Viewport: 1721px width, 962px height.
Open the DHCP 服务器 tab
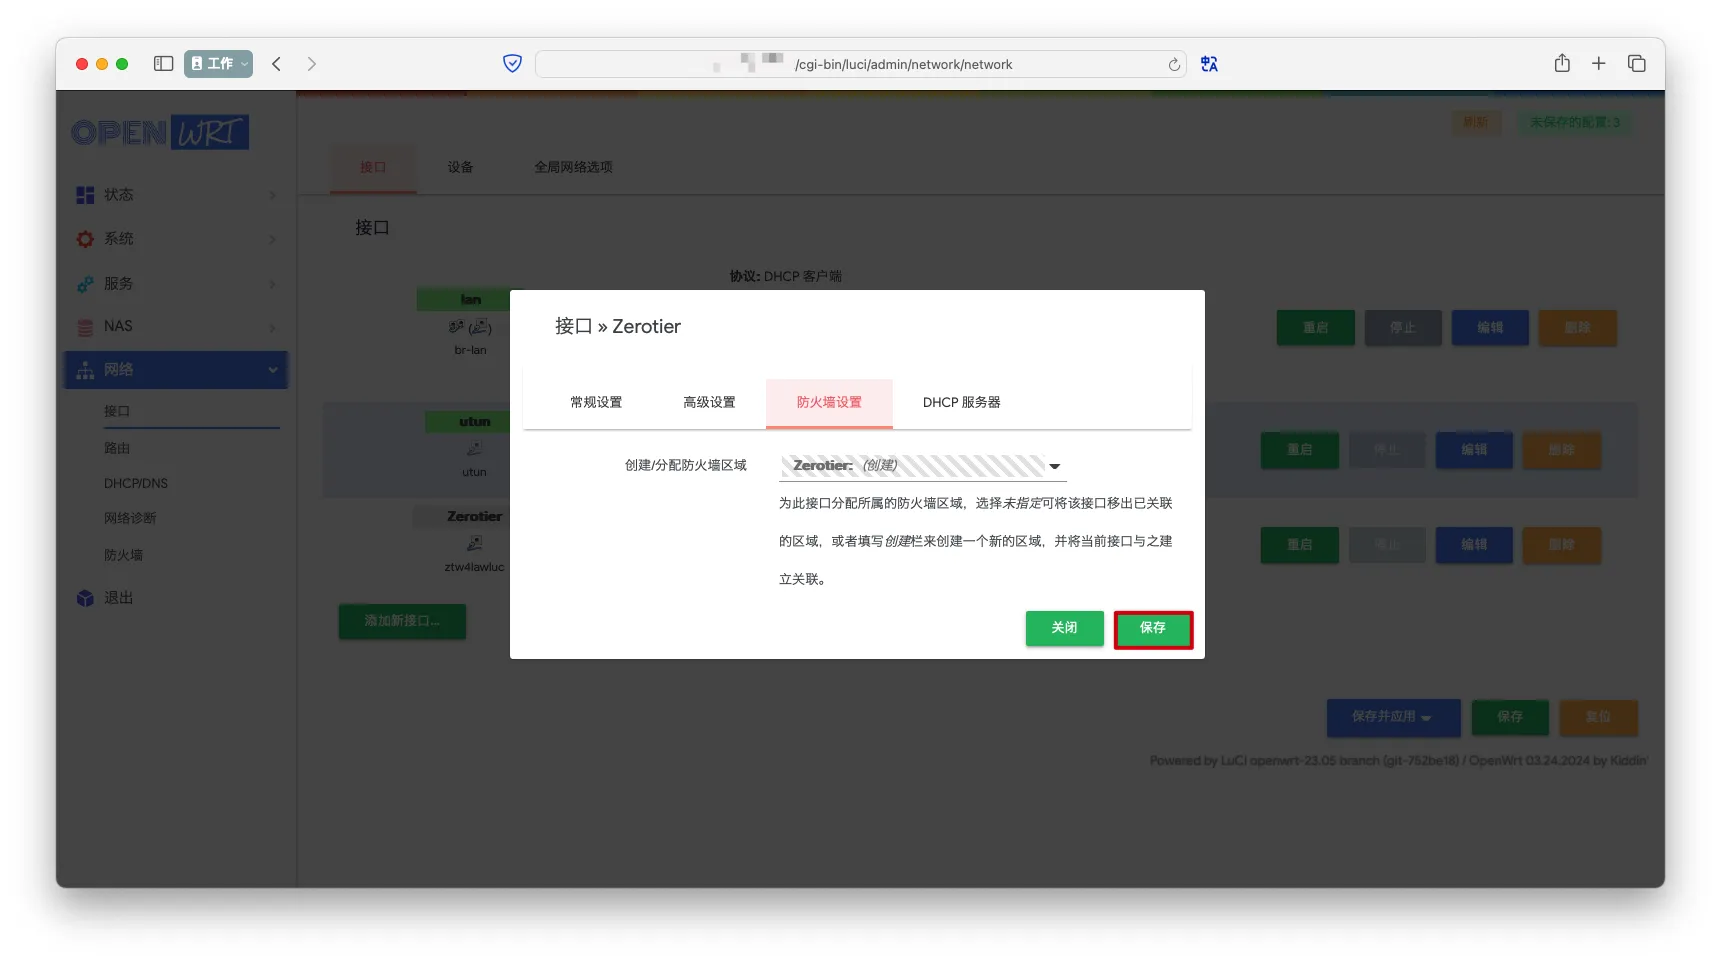961,403
